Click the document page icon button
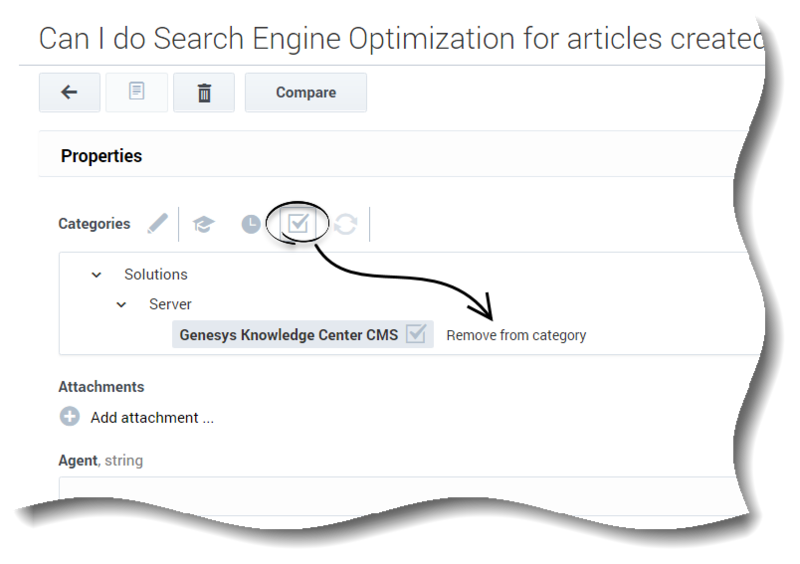This screenshot has width=800, height=564. [x=136, y=92]
